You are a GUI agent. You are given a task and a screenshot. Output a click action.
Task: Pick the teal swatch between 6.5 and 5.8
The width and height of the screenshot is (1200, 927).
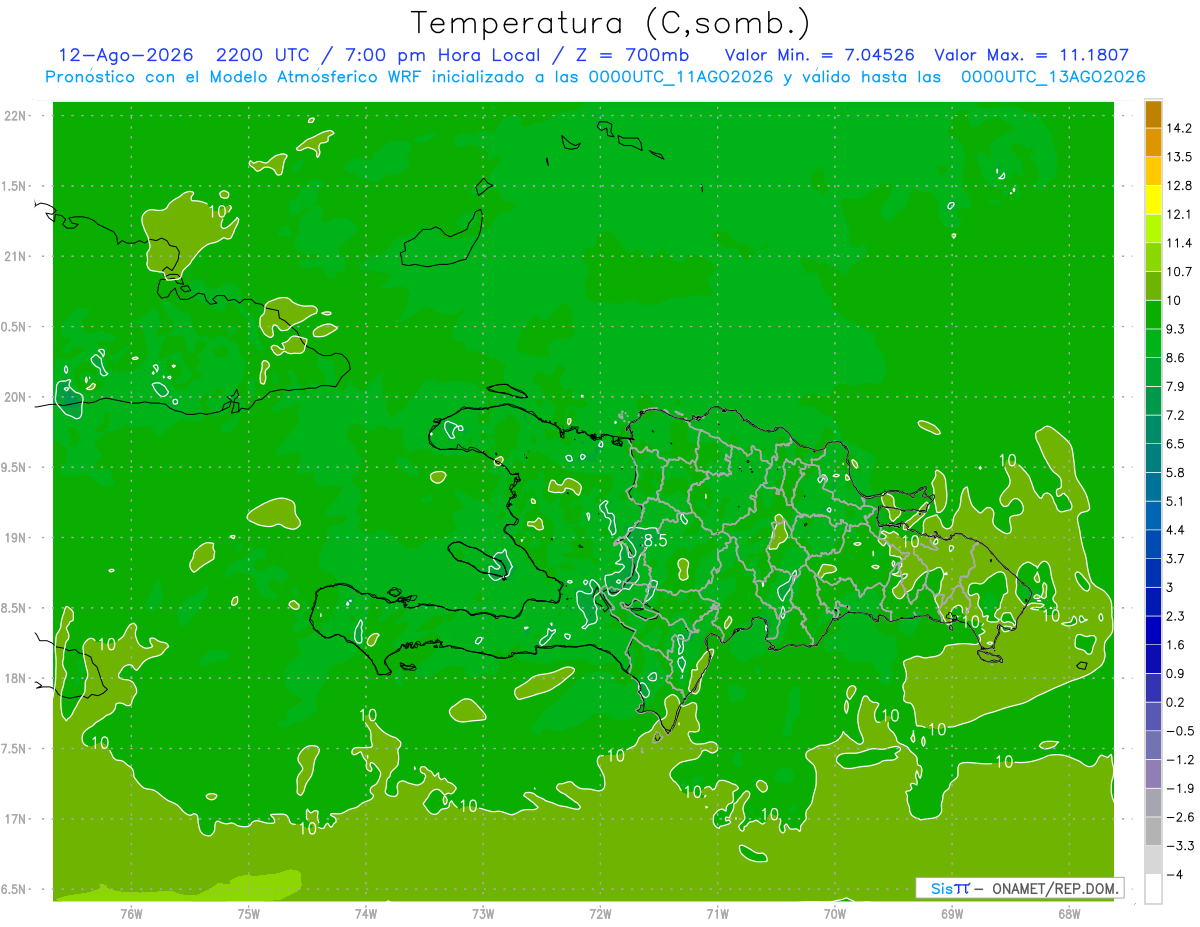pyautogui.click(x=1153, y=458)
